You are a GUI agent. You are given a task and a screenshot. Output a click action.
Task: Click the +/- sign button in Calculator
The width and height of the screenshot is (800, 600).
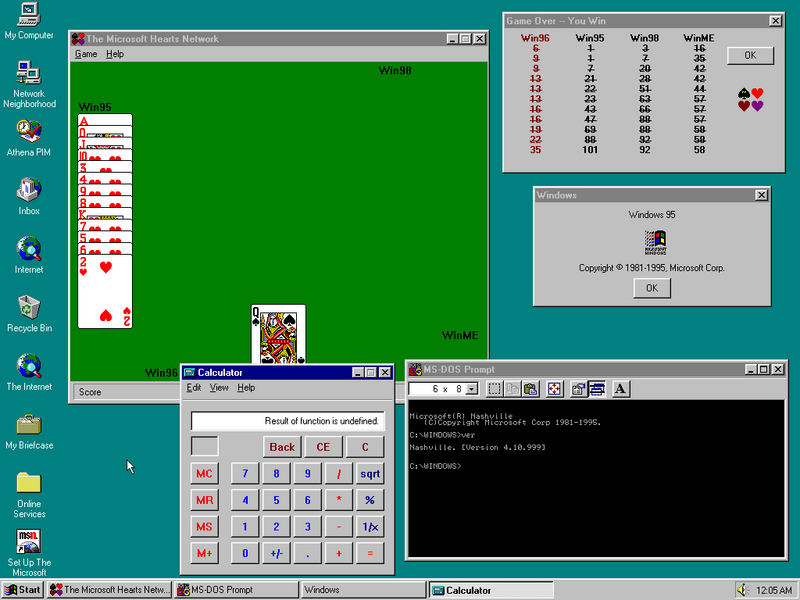277,553
